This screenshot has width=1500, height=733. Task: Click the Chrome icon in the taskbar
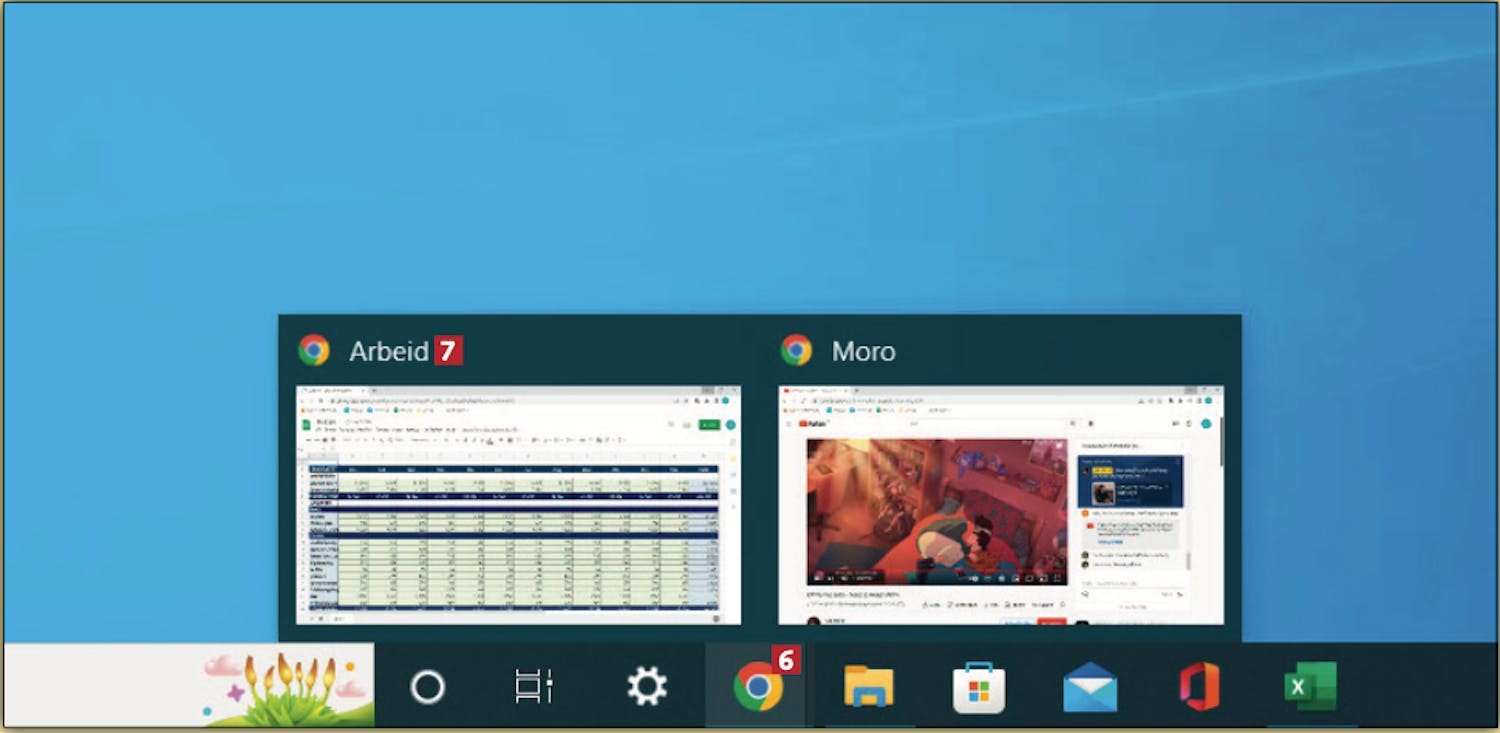[x=756, y=688]
